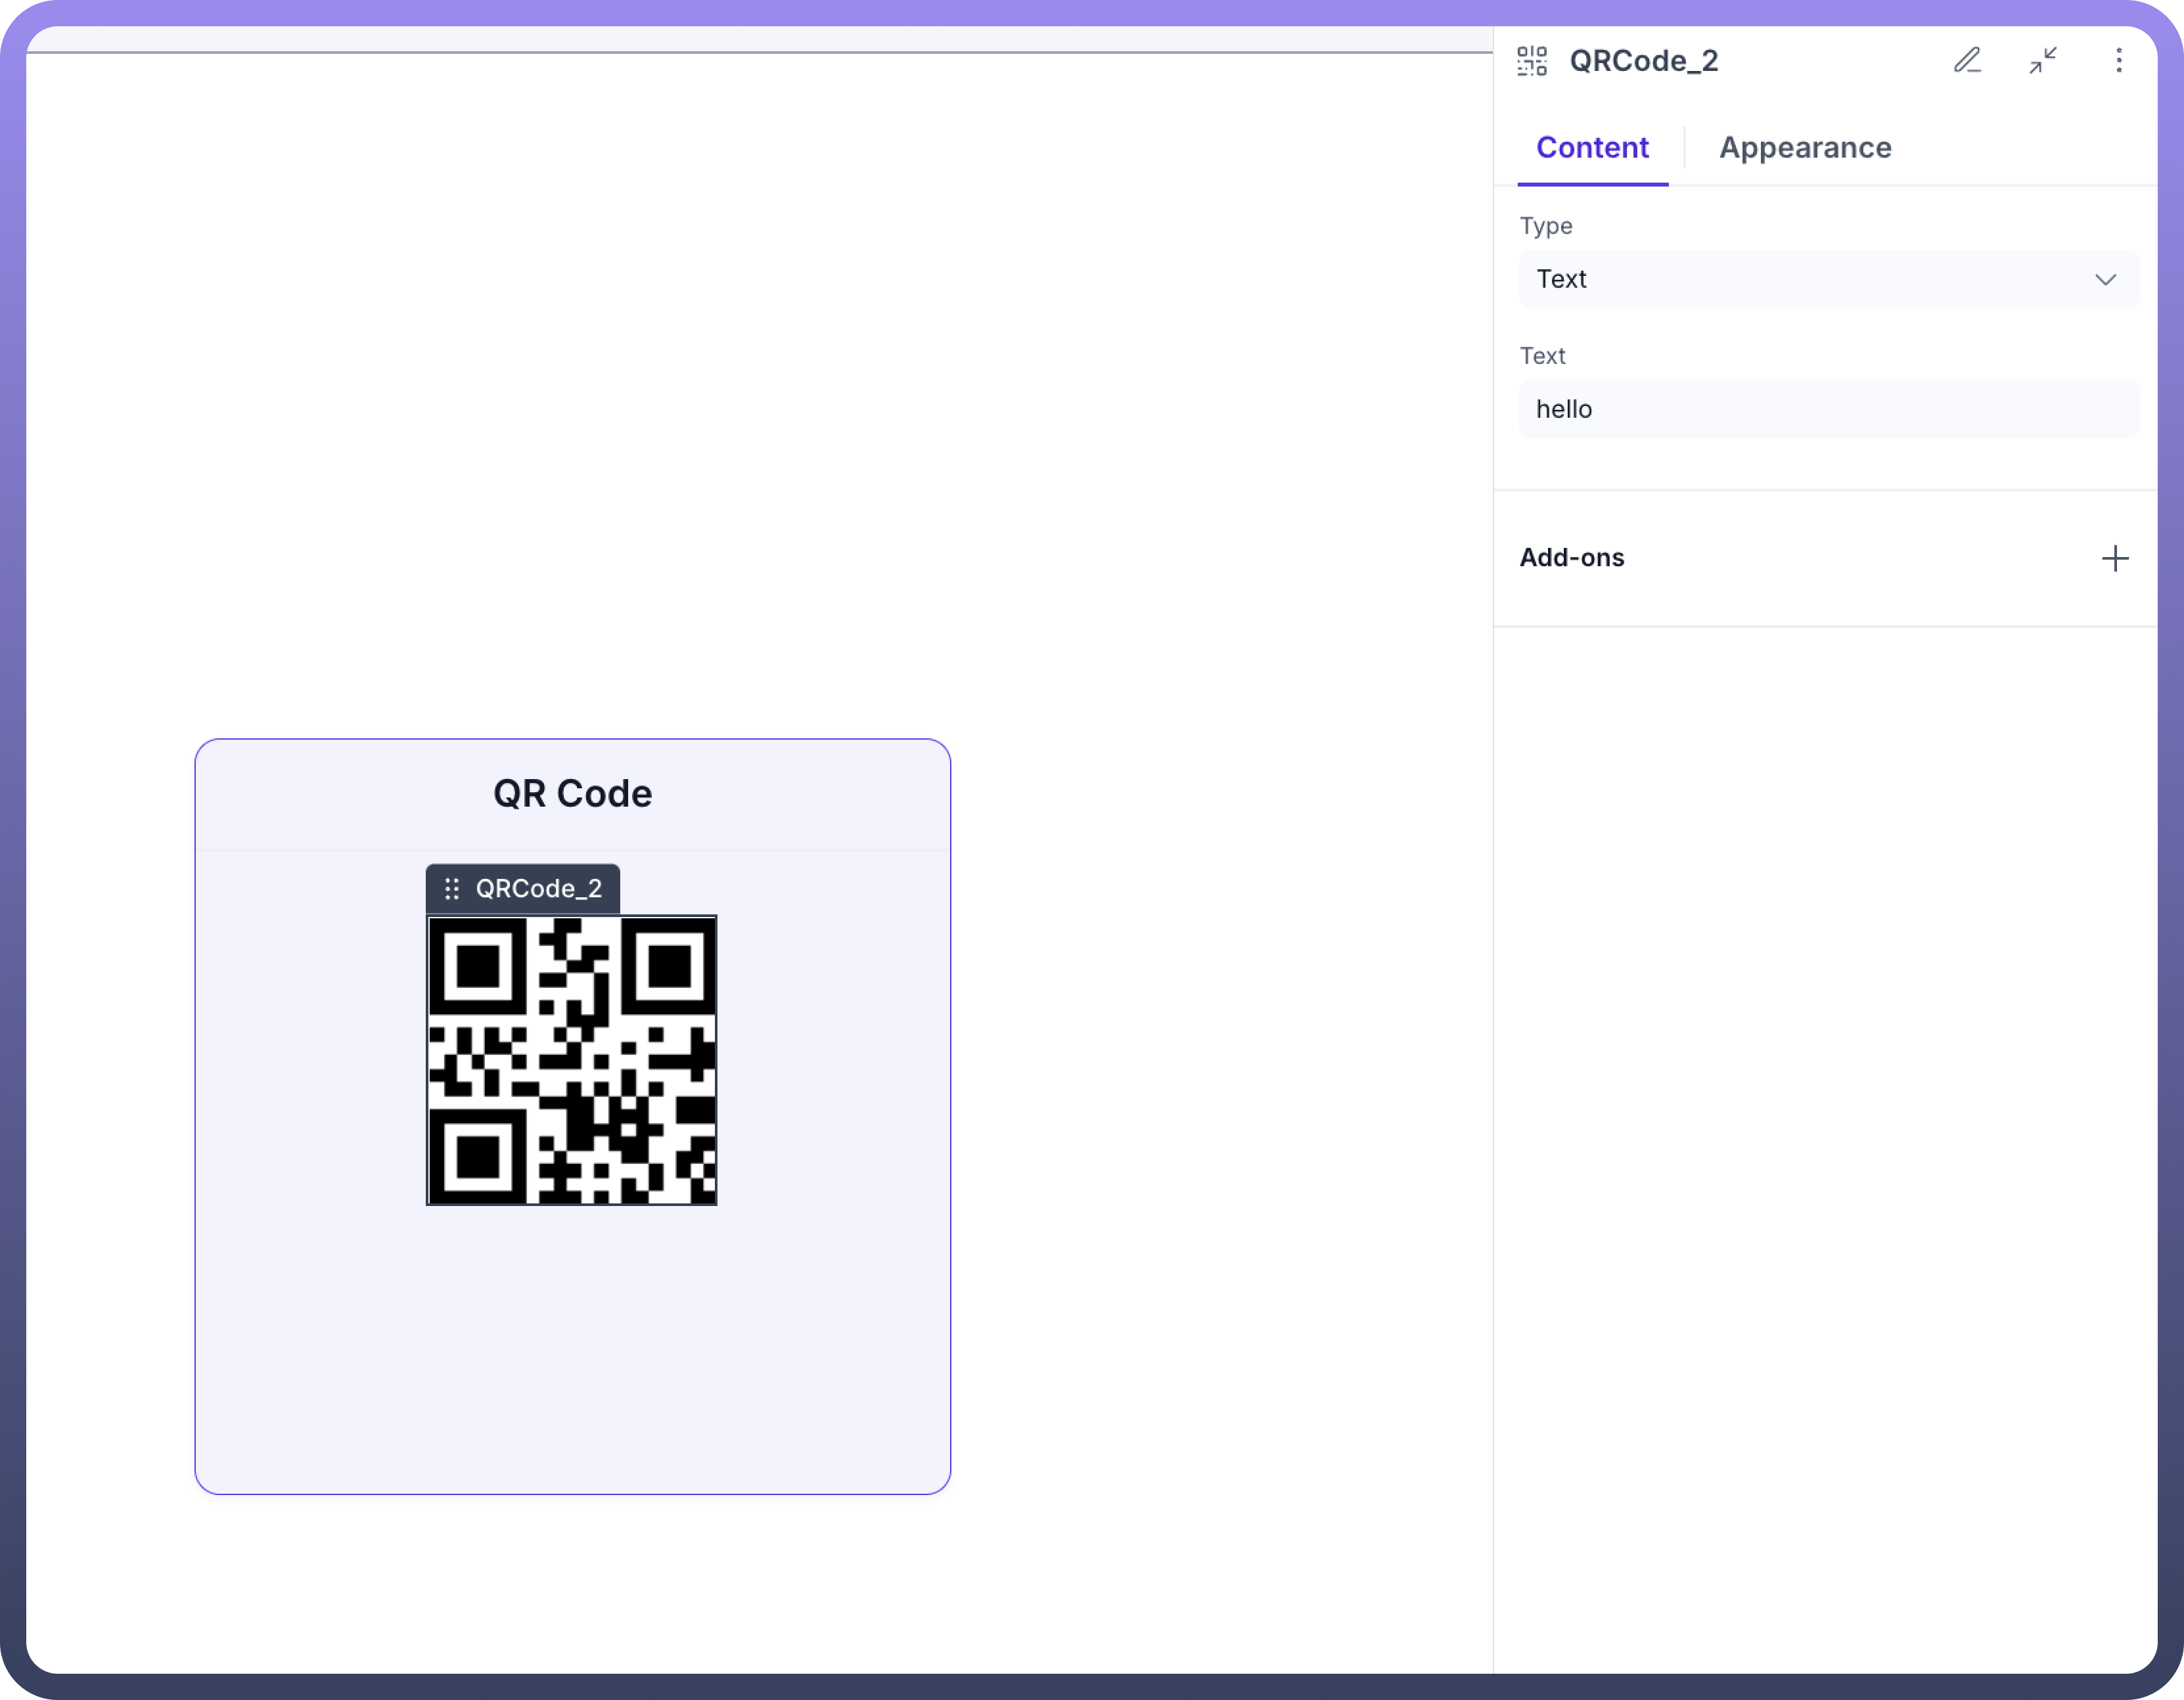Image resolution: width=2184 pixels, height=1700 pixels.
Task: Collapse the properties panel with arrows icon
Action: [x=2043, y=61]
